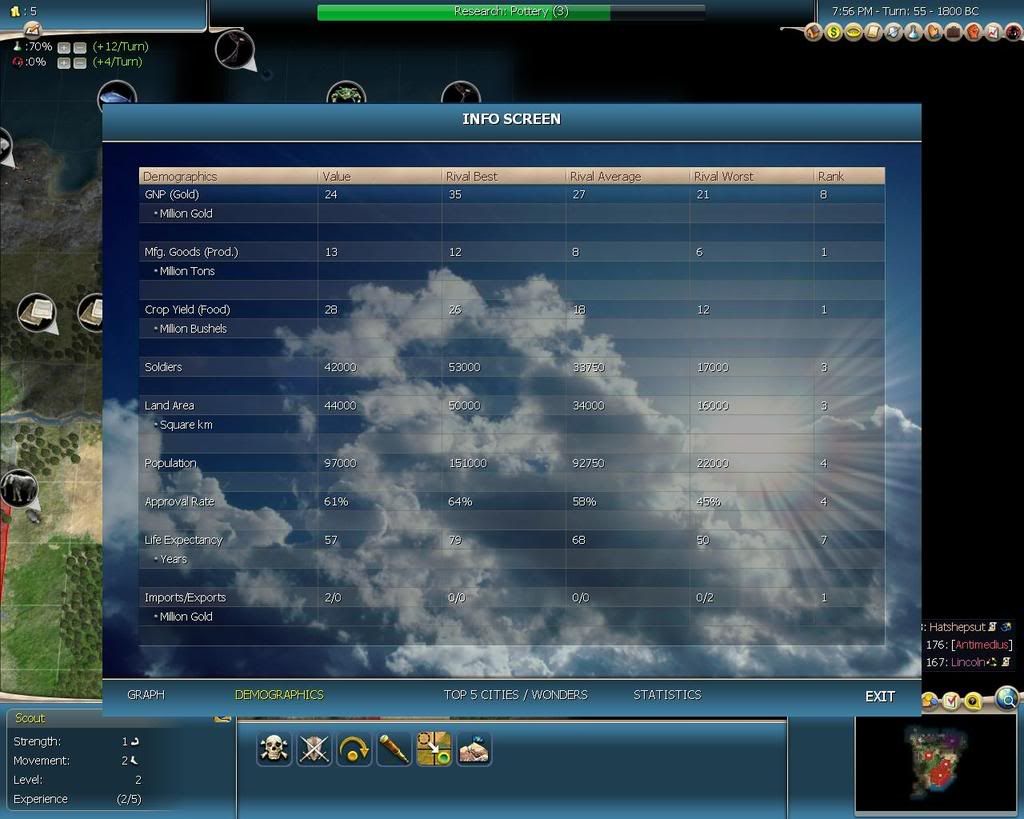Screen dimensions: 1024x819
Task: Click EXIT to close Info Screen
Action: click(x=880, y=696)
